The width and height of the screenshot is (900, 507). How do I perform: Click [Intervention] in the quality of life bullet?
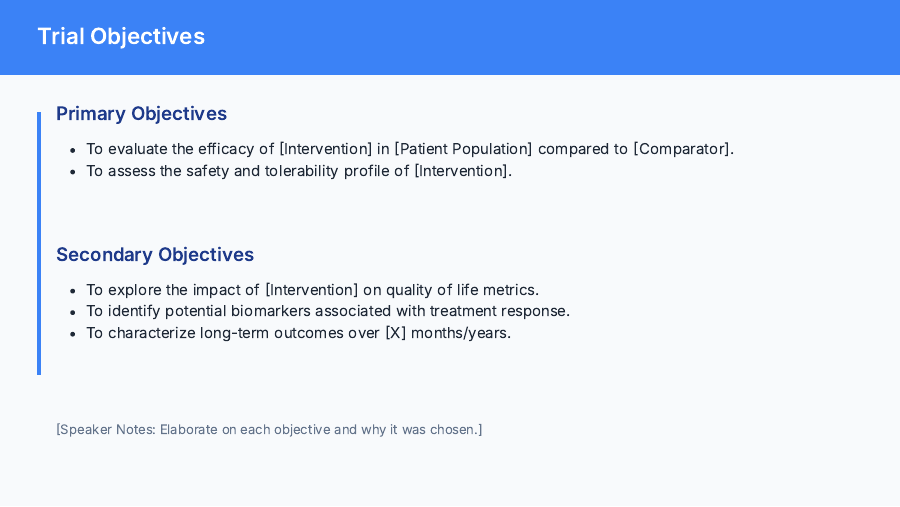point(311,290)
